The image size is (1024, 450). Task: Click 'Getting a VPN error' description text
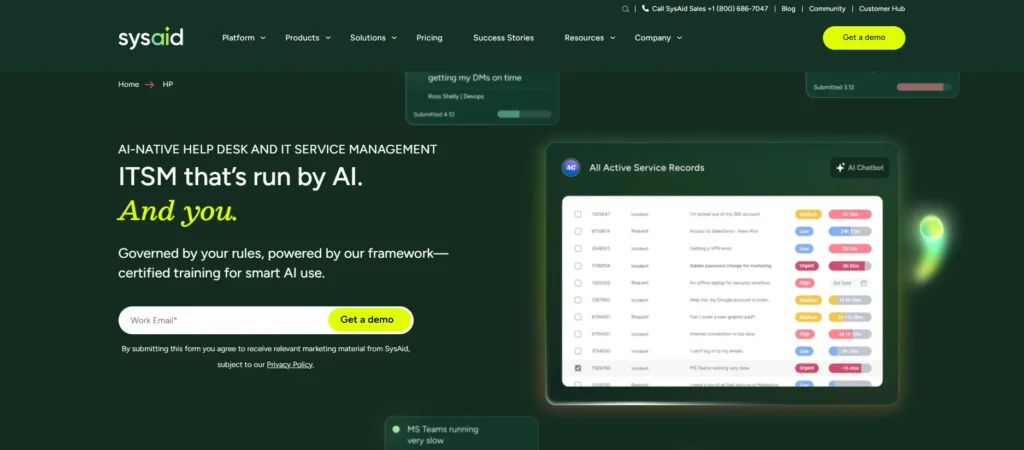pos(711,248)
